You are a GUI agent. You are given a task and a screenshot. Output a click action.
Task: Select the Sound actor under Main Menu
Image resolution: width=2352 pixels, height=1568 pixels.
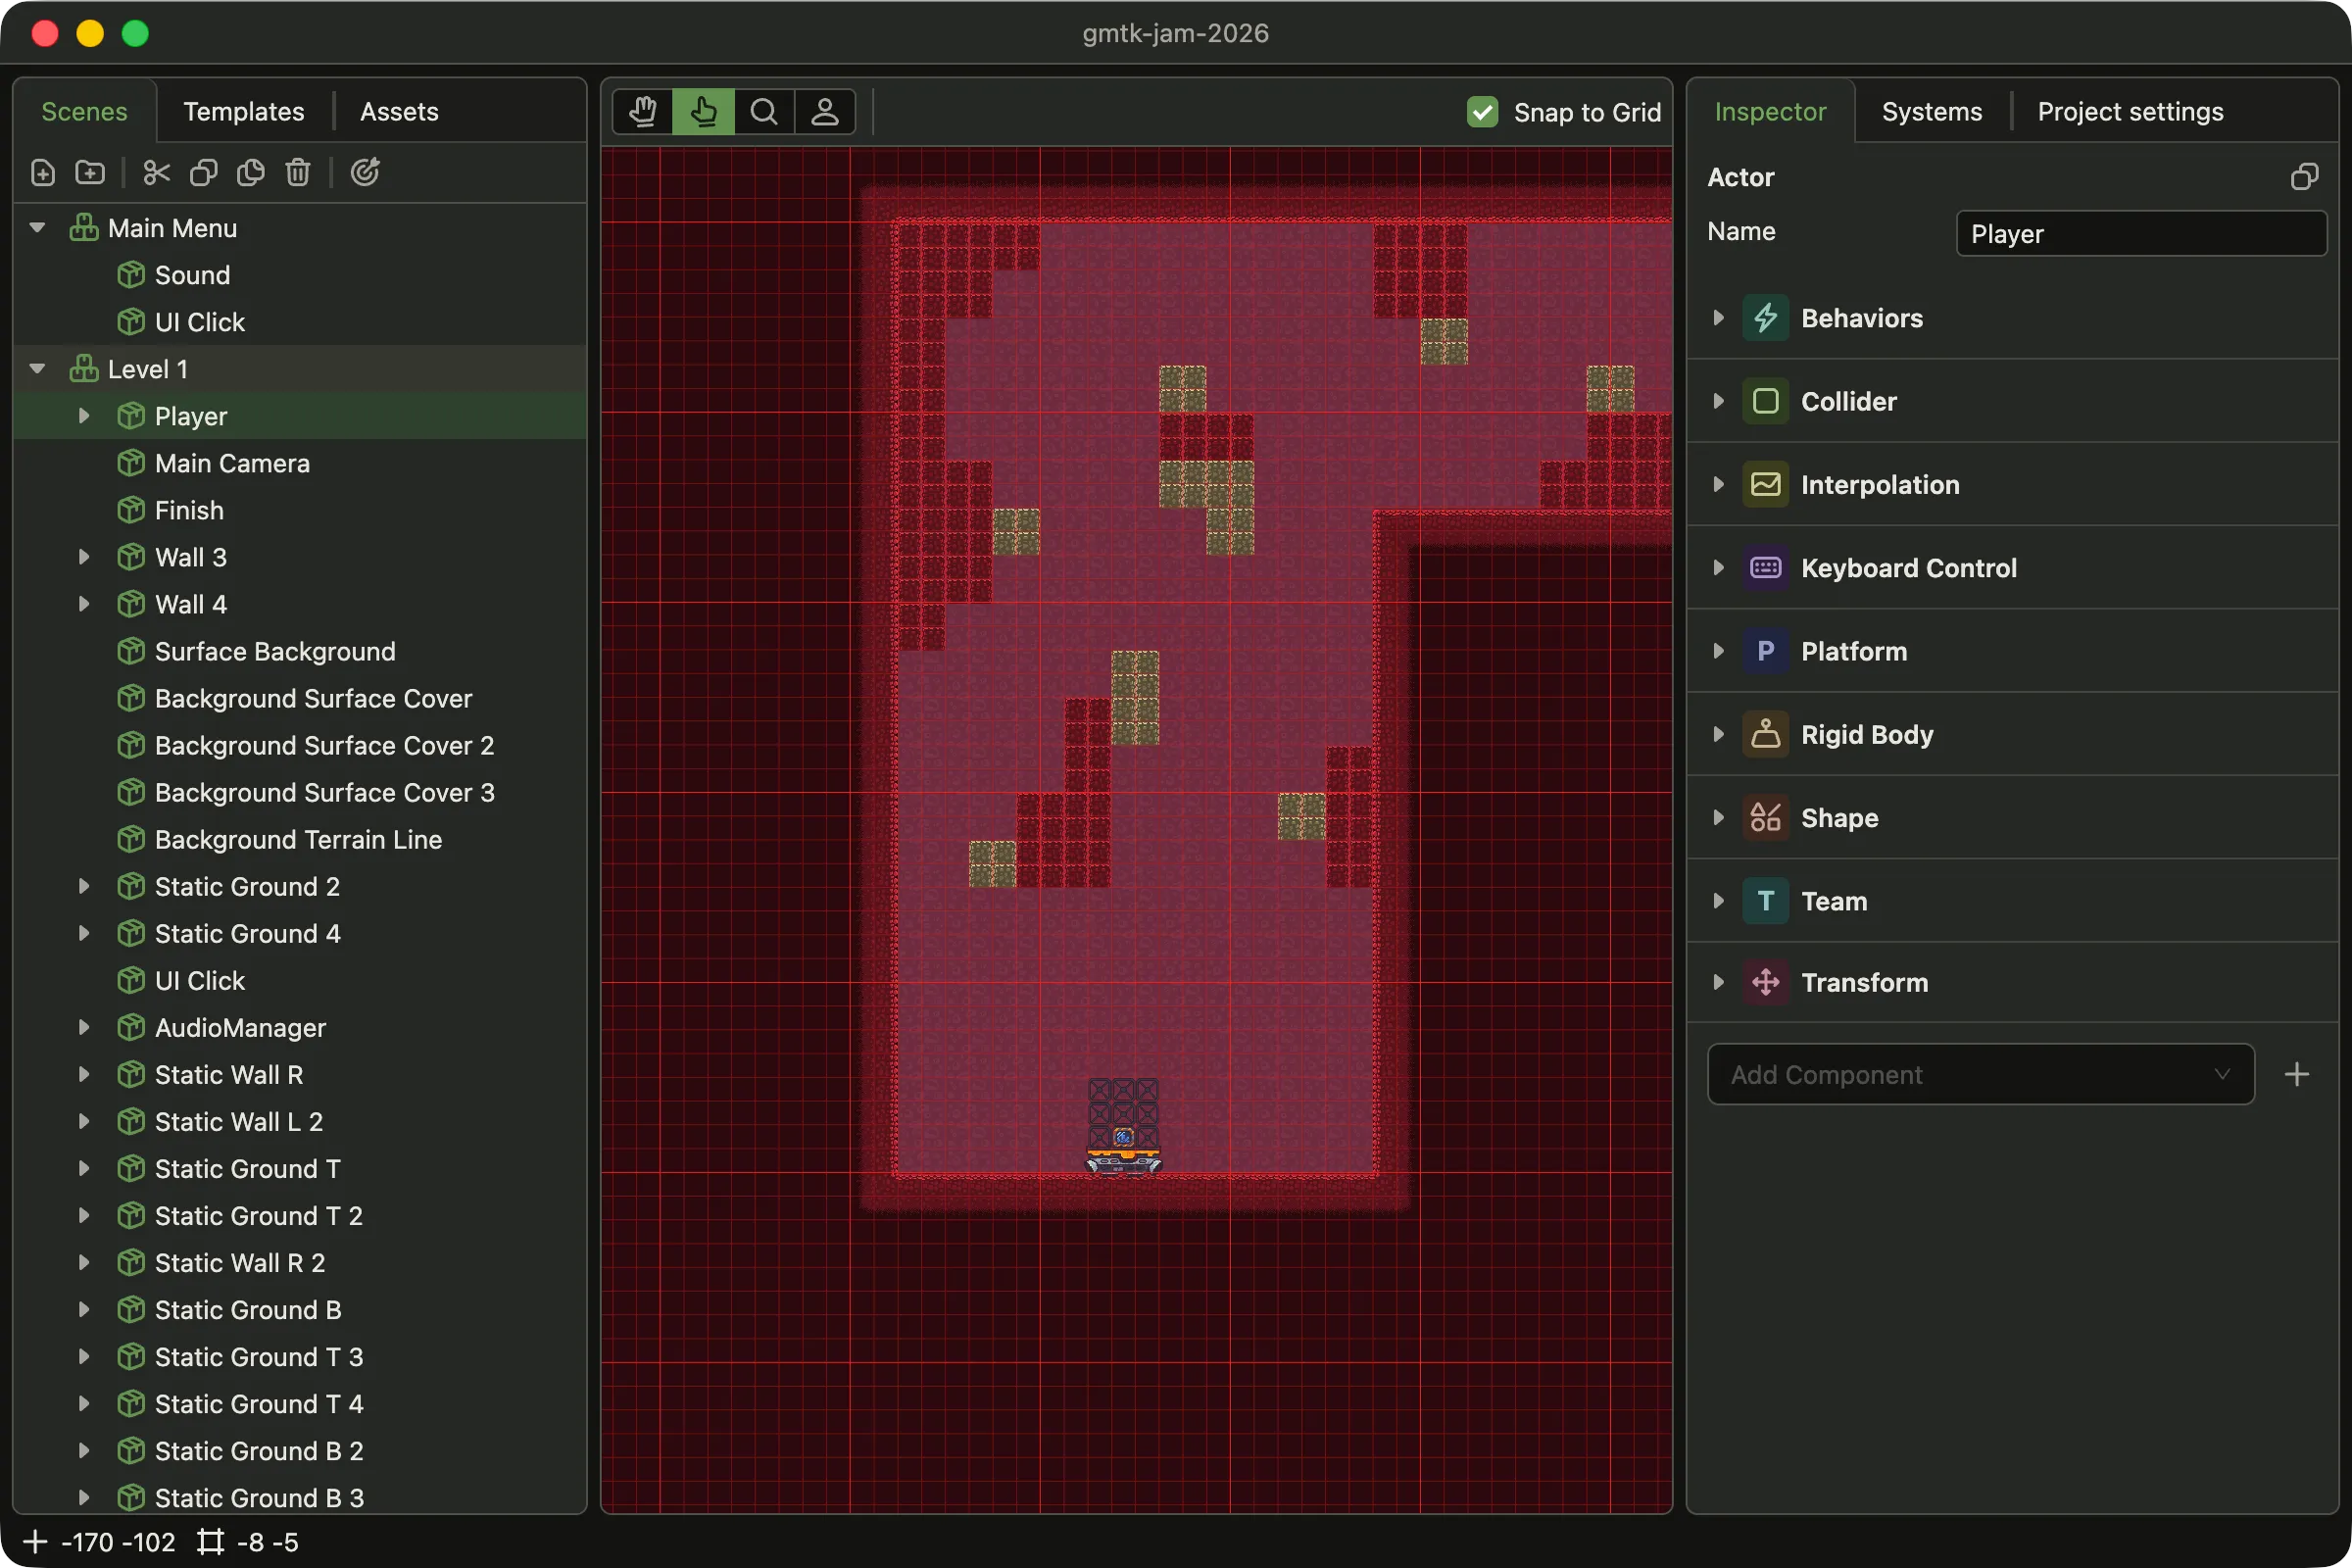[300, 275]
